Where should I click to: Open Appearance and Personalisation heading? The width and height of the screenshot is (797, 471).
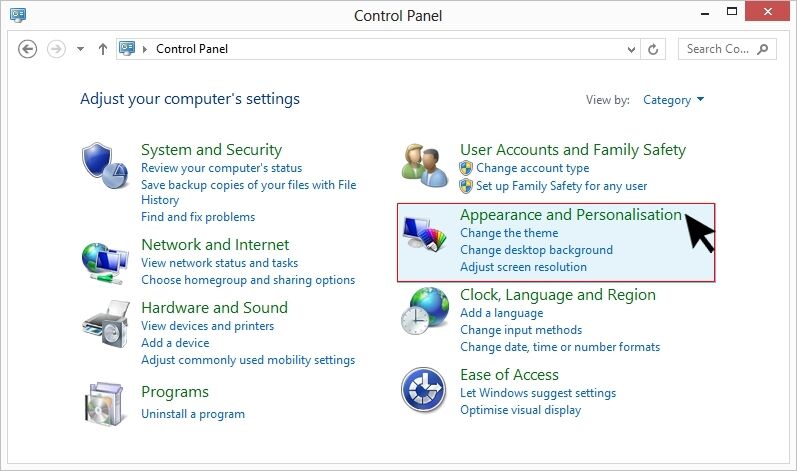[x=571, y=215]
